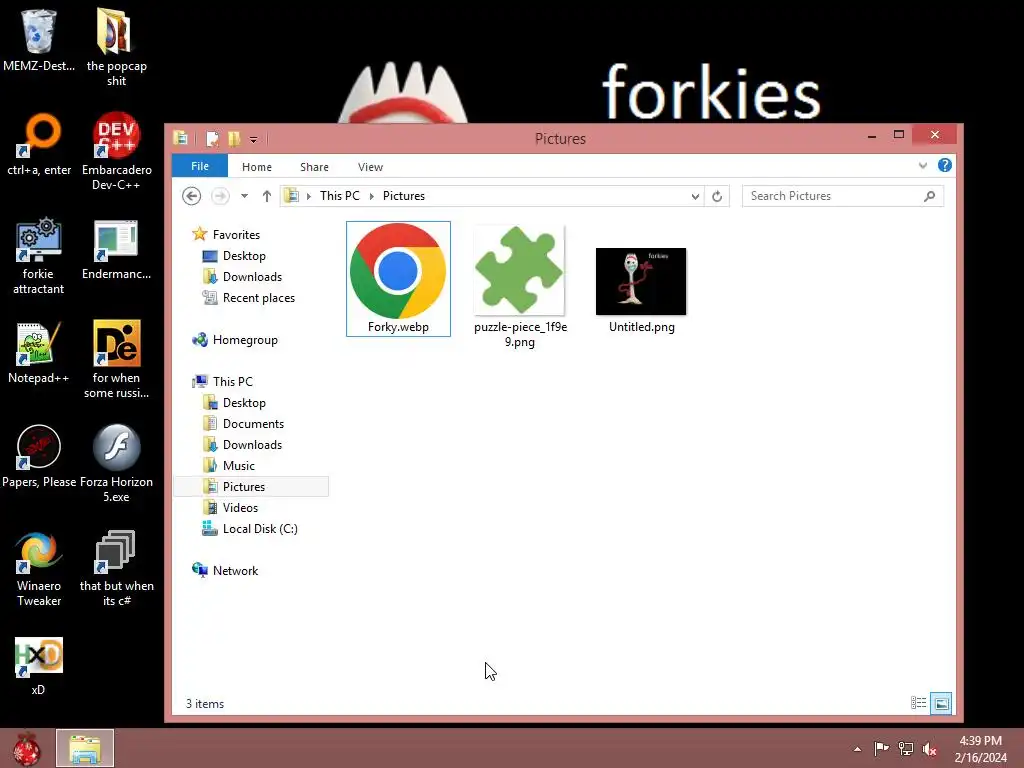Refresh the Pictures folder
This screenshot has width=1024, height=768.
[717, 196]
